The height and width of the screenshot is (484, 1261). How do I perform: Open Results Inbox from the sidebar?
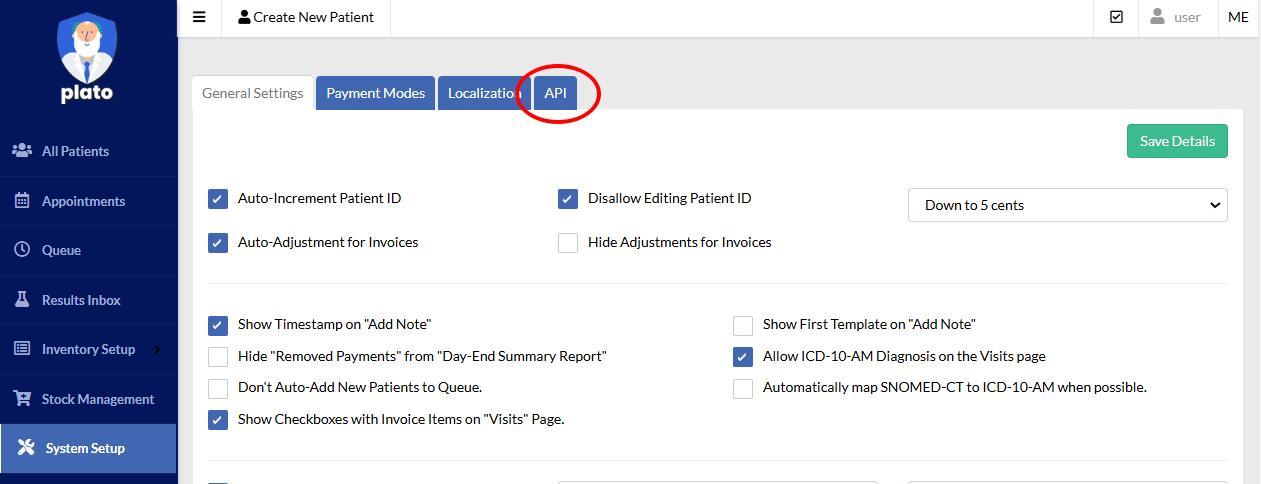click(x=88, y=299)
